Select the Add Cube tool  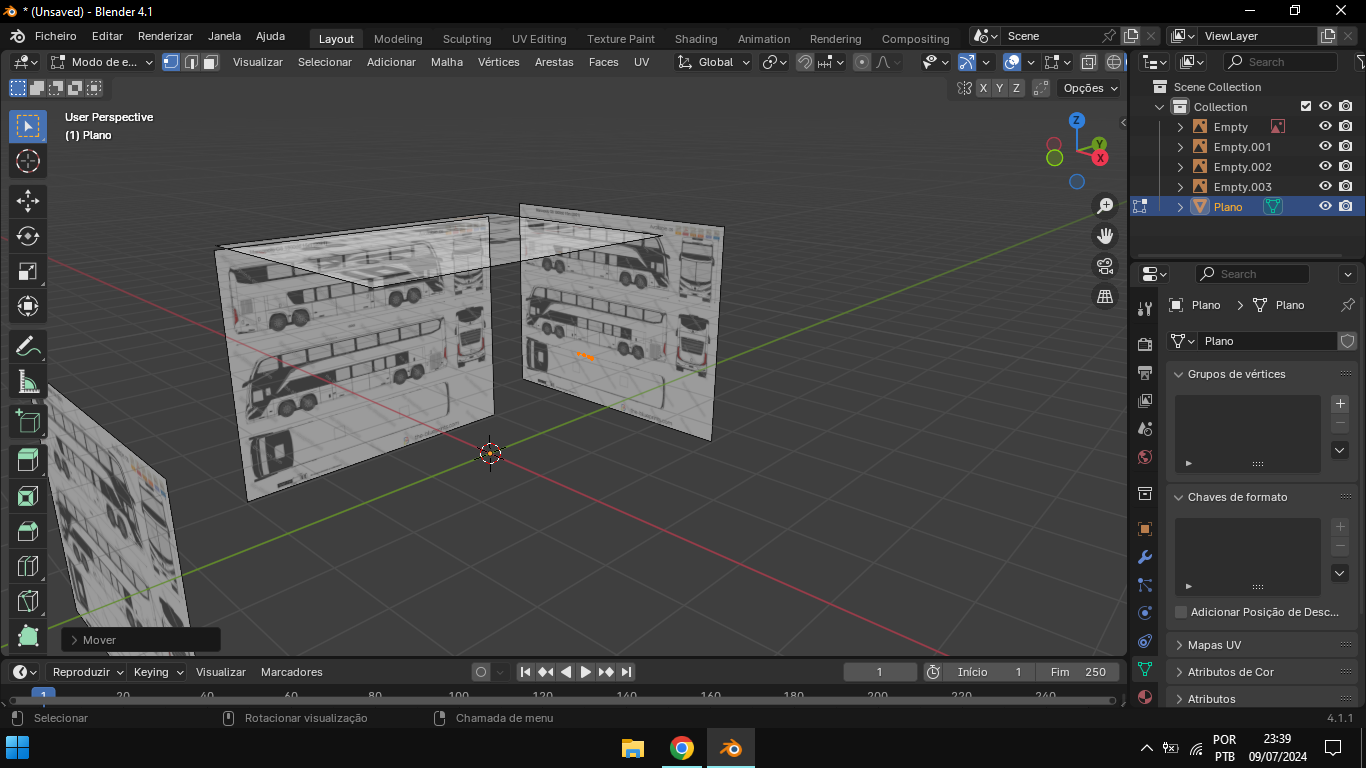coord(28,421)
